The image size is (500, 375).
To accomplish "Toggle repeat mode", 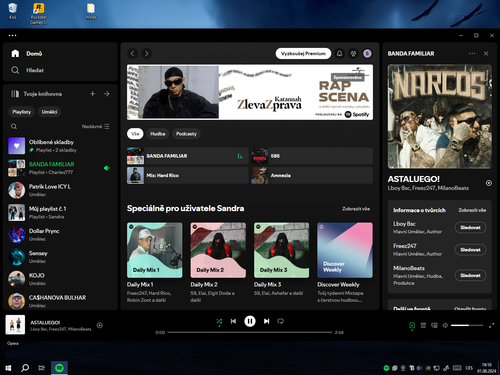I will (x=281, y=321).
